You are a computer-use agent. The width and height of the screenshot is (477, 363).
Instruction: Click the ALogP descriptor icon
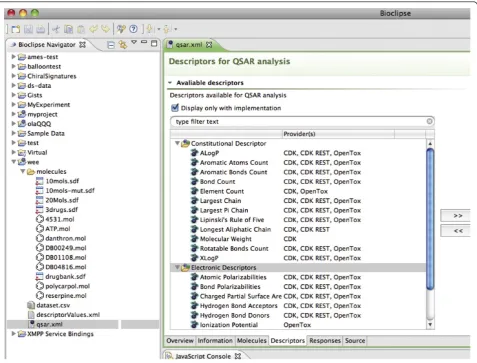click(194, 153)
